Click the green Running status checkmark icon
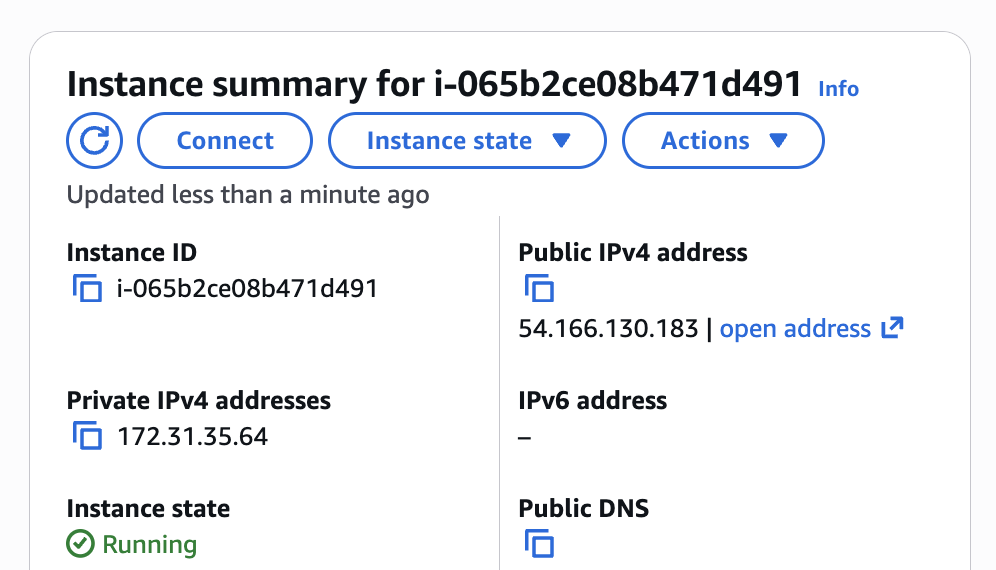 coord(80,545)
